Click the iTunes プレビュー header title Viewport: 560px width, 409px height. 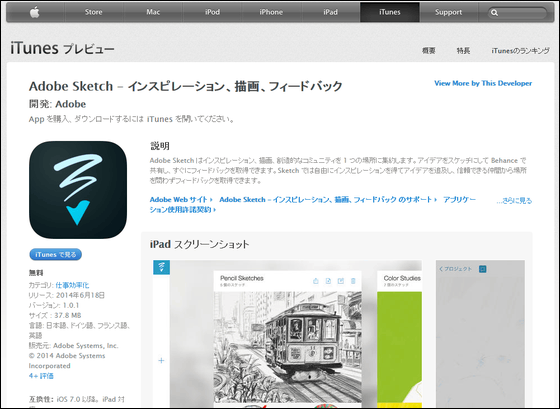pyautogui.click(x=62, y=48)
